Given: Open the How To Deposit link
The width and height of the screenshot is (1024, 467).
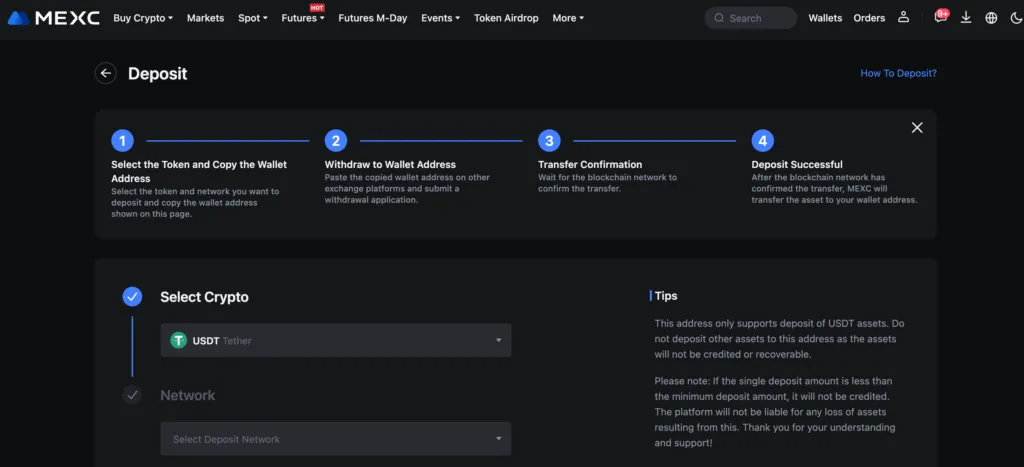Looking at the screenshot, I should tap(898, 73).
